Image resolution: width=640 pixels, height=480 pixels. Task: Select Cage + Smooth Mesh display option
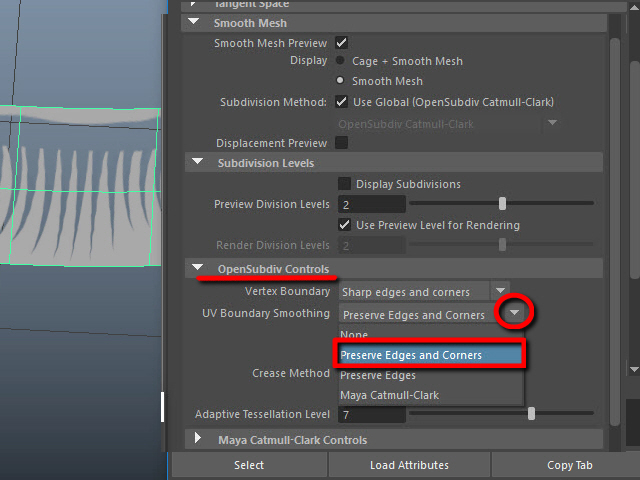(341, 61)
